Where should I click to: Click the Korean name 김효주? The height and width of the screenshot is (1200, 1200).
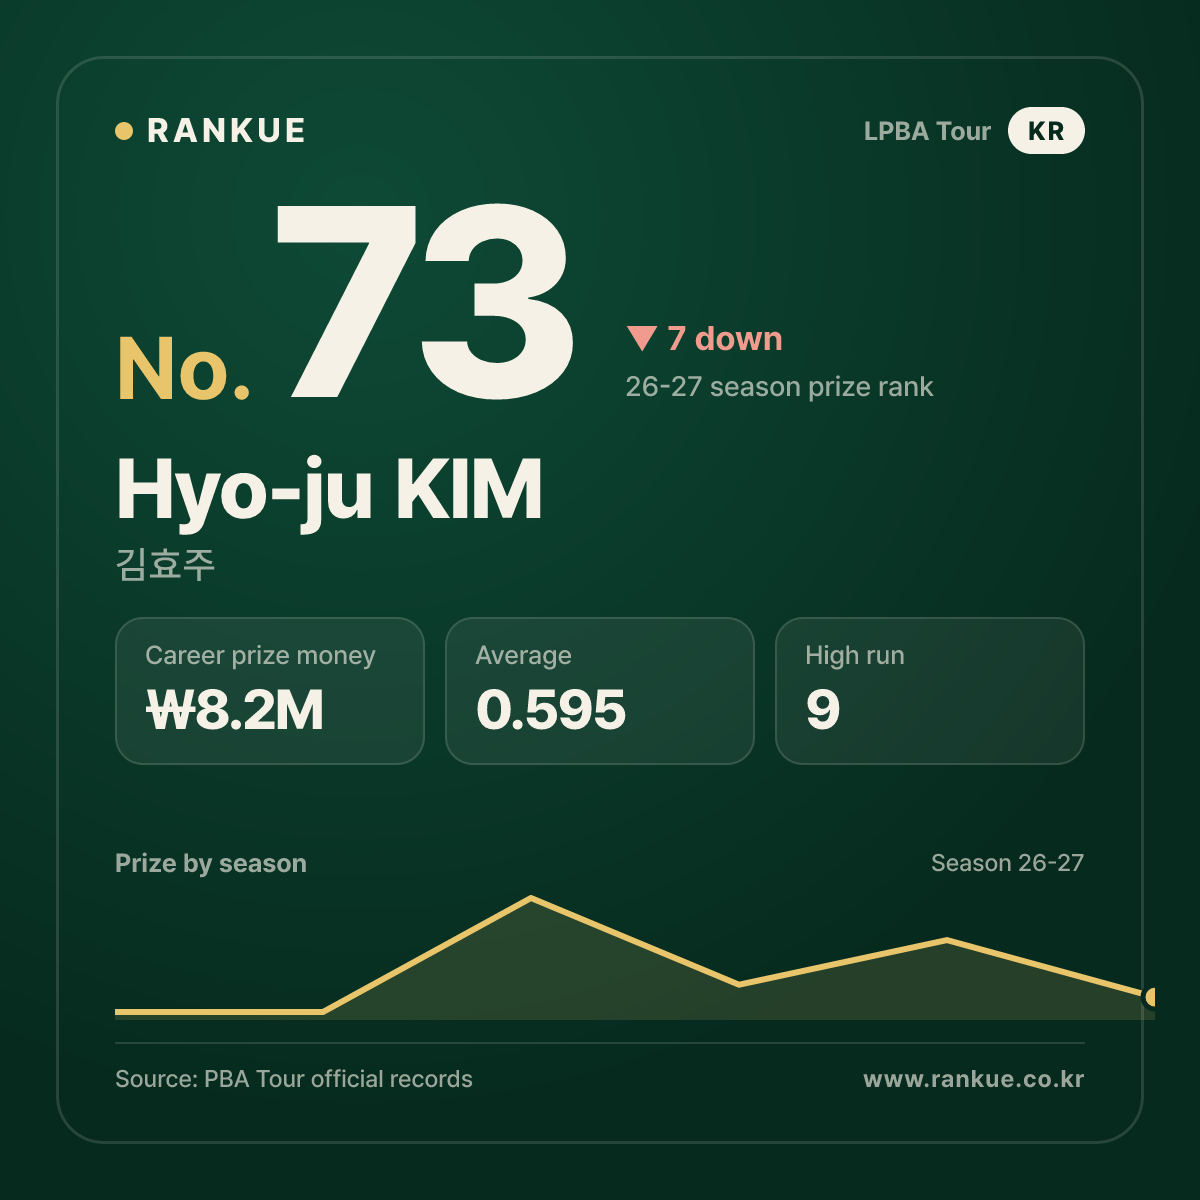coord(165,565)
